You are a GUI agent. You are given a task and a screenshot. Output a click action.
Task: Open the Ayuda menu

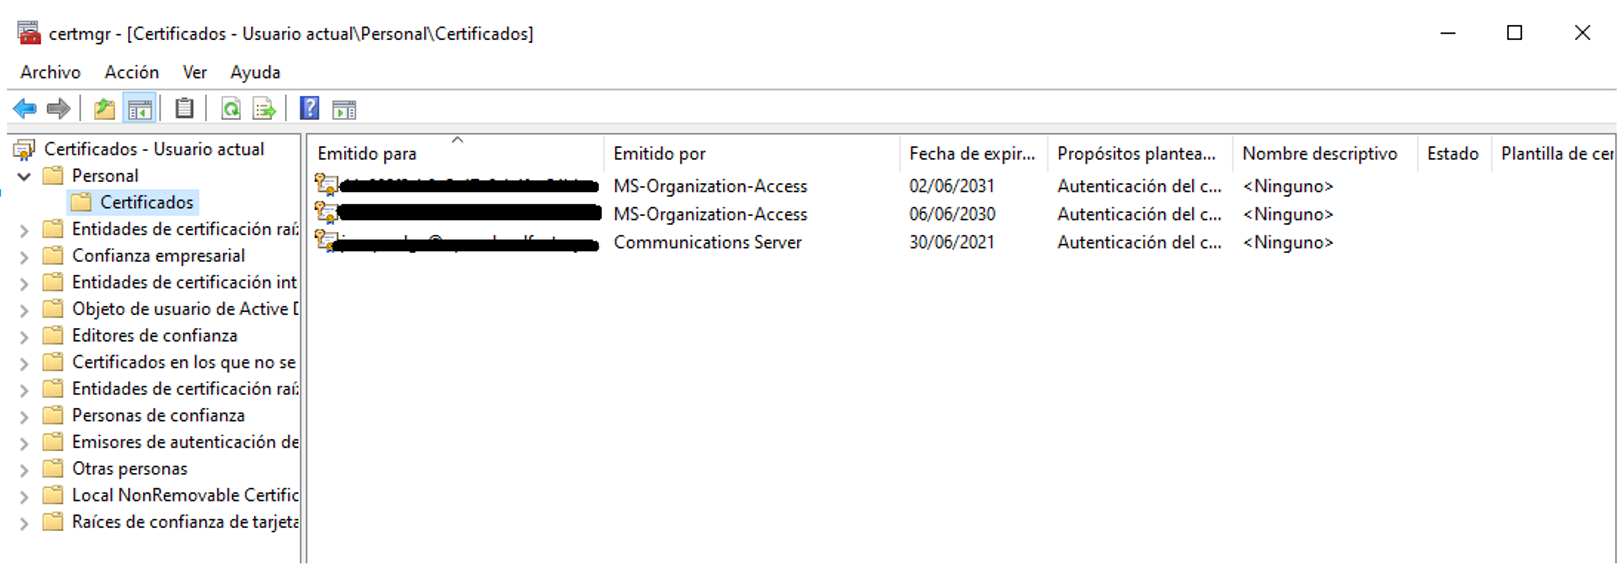click(255, 72)
